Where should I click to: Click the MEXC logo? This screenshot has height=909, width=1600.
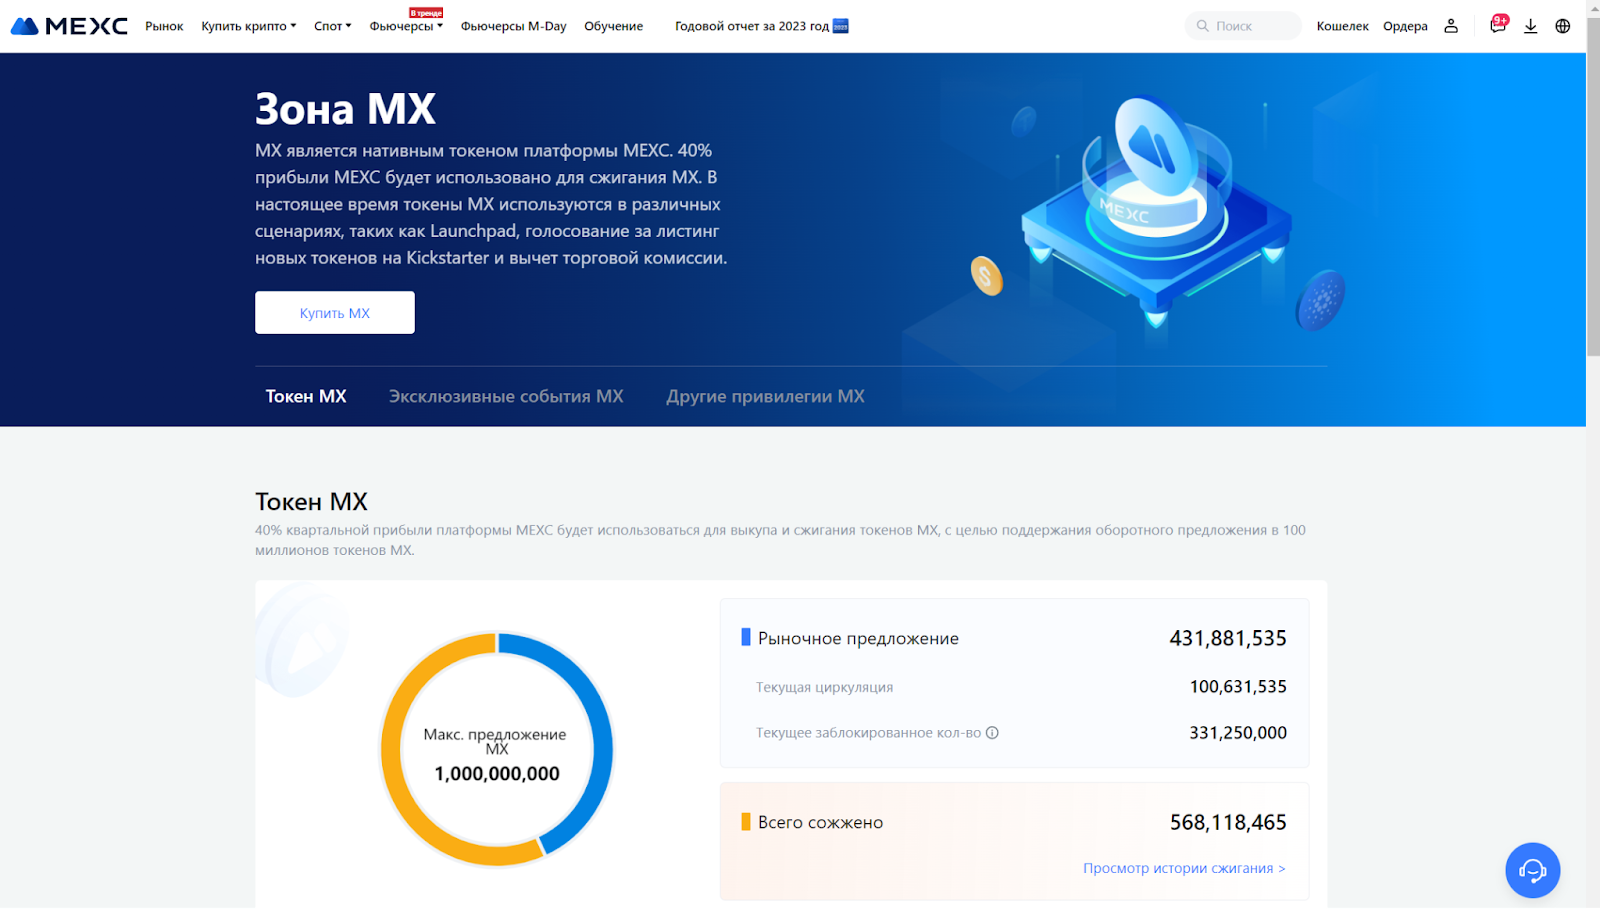coord(69,26)
